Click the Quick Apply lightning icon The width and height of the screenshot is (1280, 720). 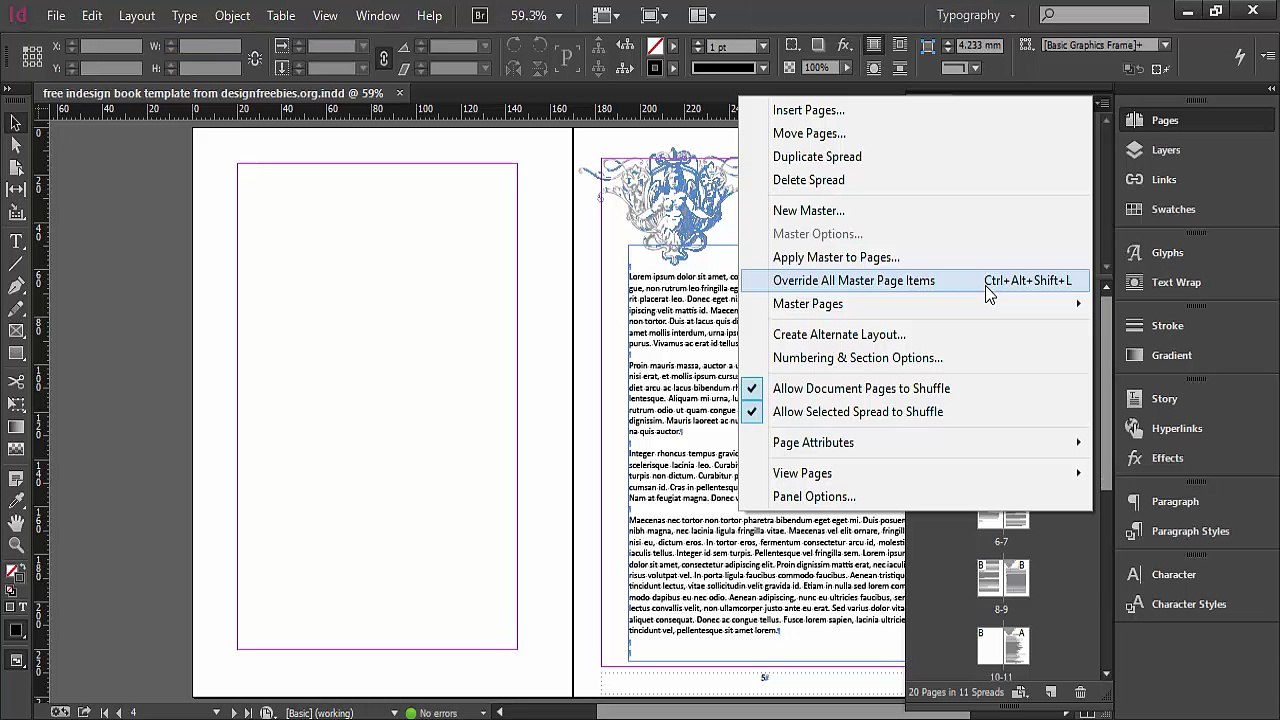tap(1240, 57)
